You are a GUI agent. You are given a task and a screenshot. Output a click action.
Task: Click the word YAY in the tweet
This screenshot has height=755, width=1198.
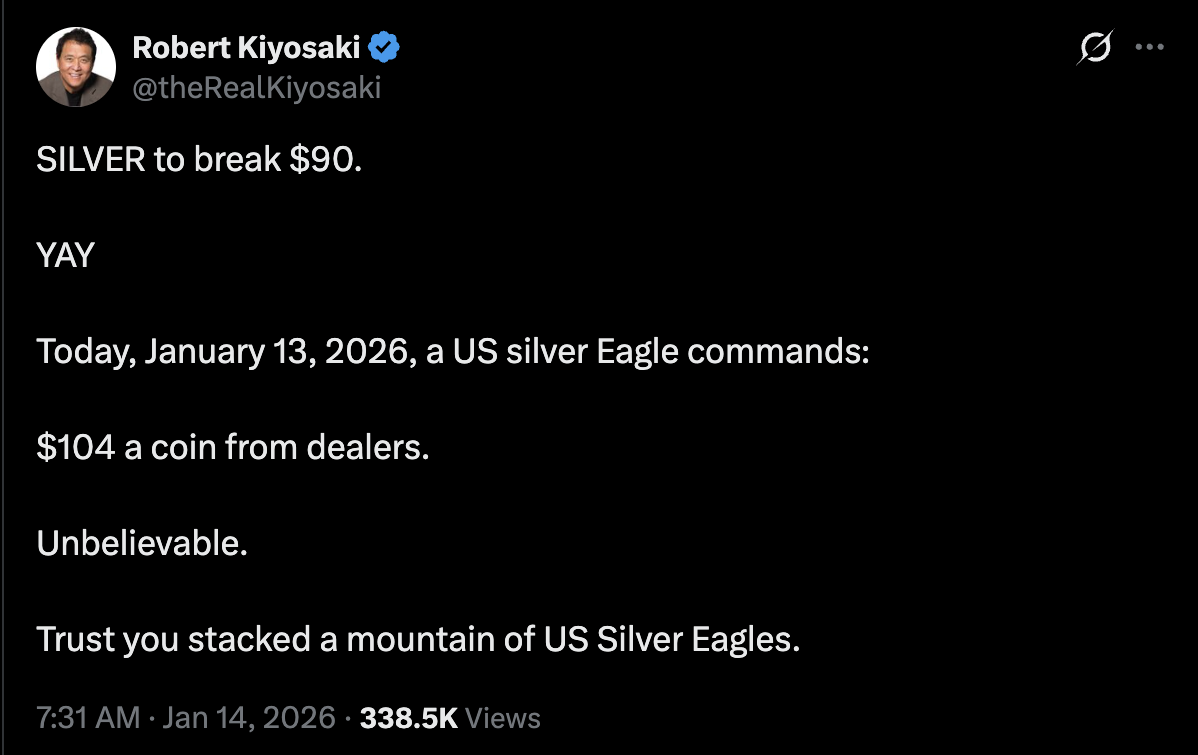pyautogui.click(x=65, y=255)
